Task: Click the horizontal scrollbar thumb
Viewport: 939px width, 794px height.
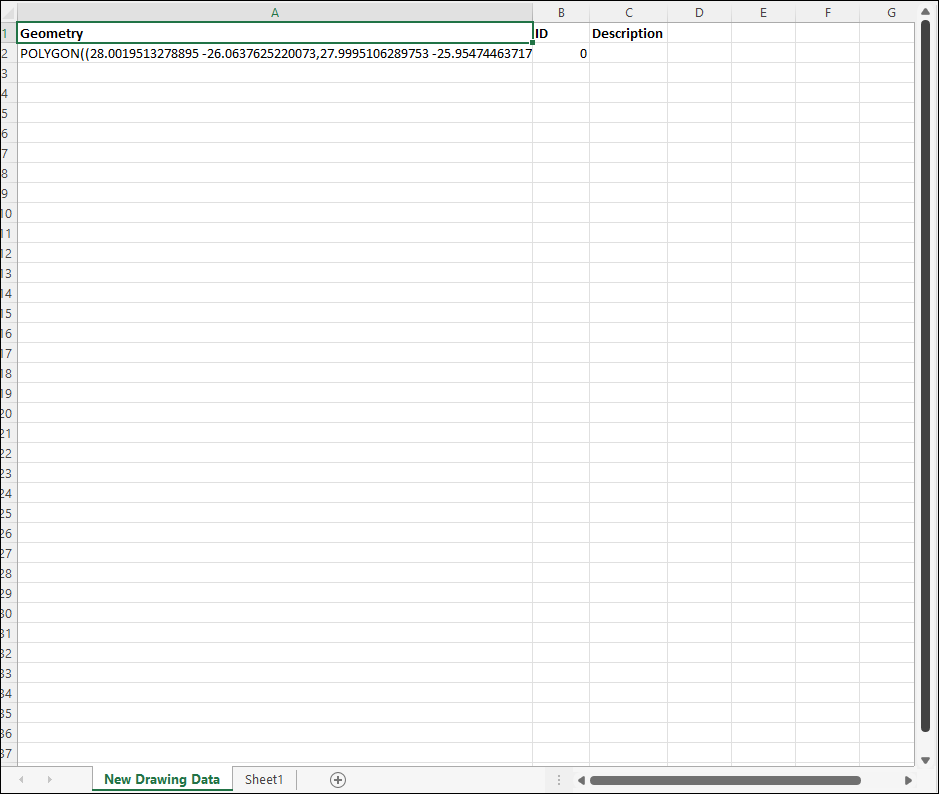Action: 725,780
